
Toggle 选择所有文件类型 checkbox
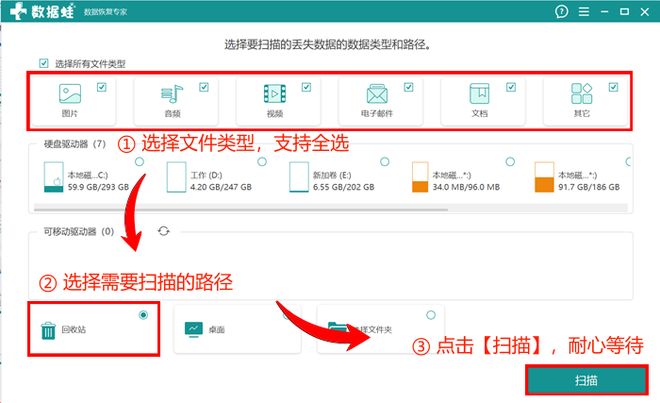coord(44,63)
